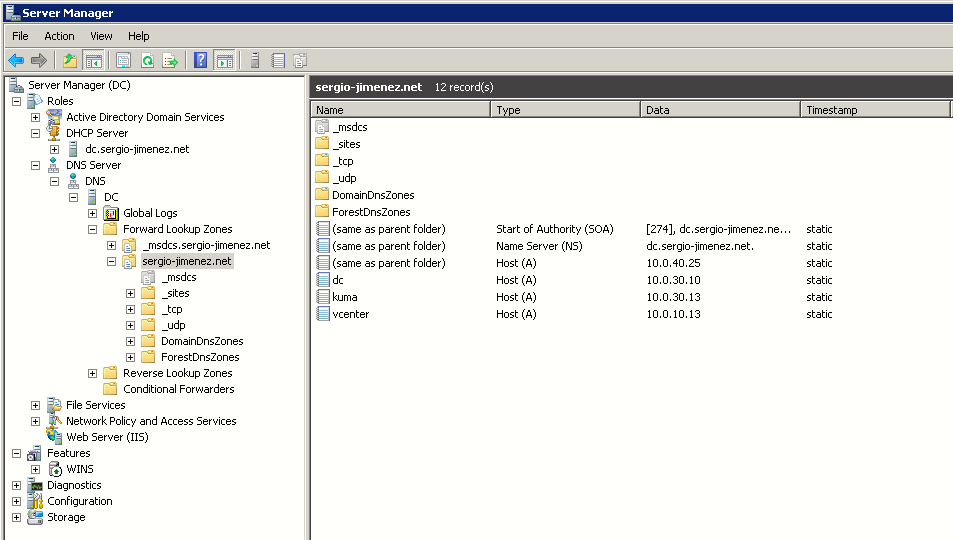The height and width of the screenshot is (540, 953).
Task: Select Conditional Forwarders in tree
Action: click(179, 389)
